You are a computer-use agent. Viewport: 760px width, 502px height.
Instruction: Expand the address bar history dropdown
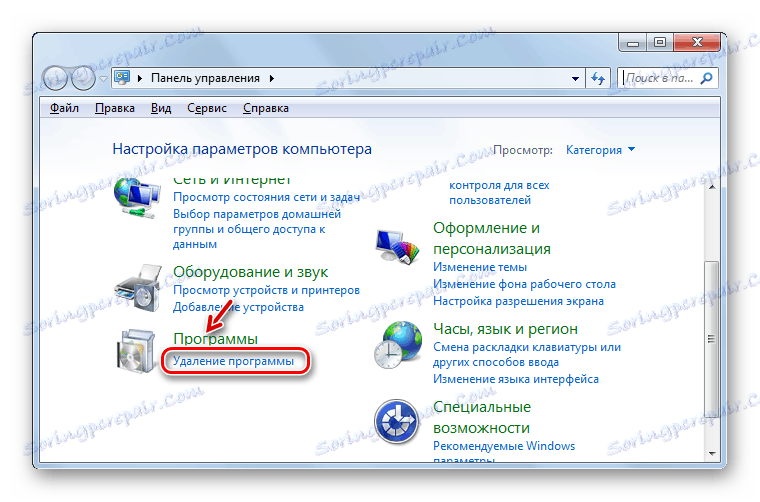(x=575, y=78)
